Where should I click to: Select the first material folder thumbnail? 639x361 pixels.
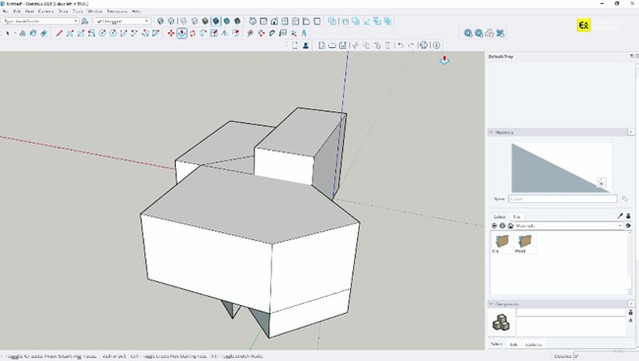click(502, 243)
